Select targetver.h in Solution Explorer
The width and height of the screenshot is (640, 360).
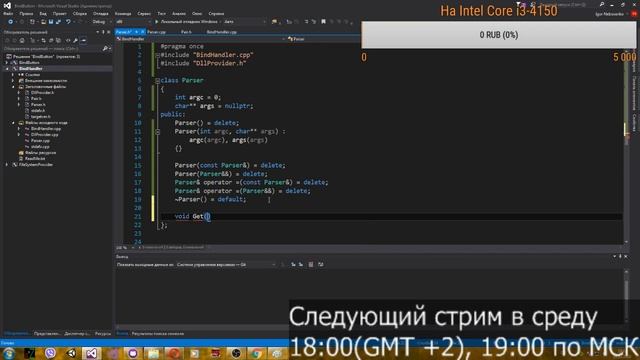41,117
